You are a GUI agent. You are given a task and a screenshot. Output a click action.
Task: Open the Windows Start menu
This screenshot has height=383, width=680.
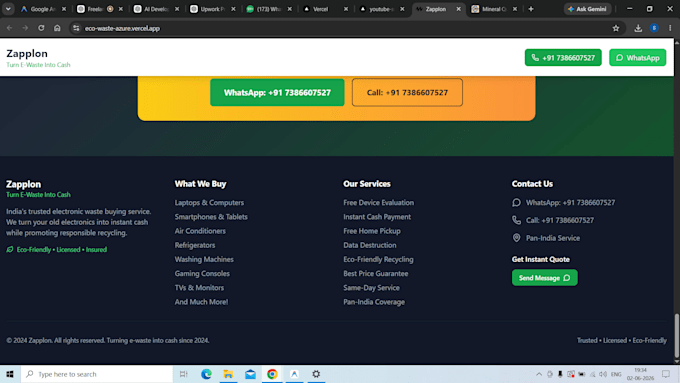pos(10,374)
